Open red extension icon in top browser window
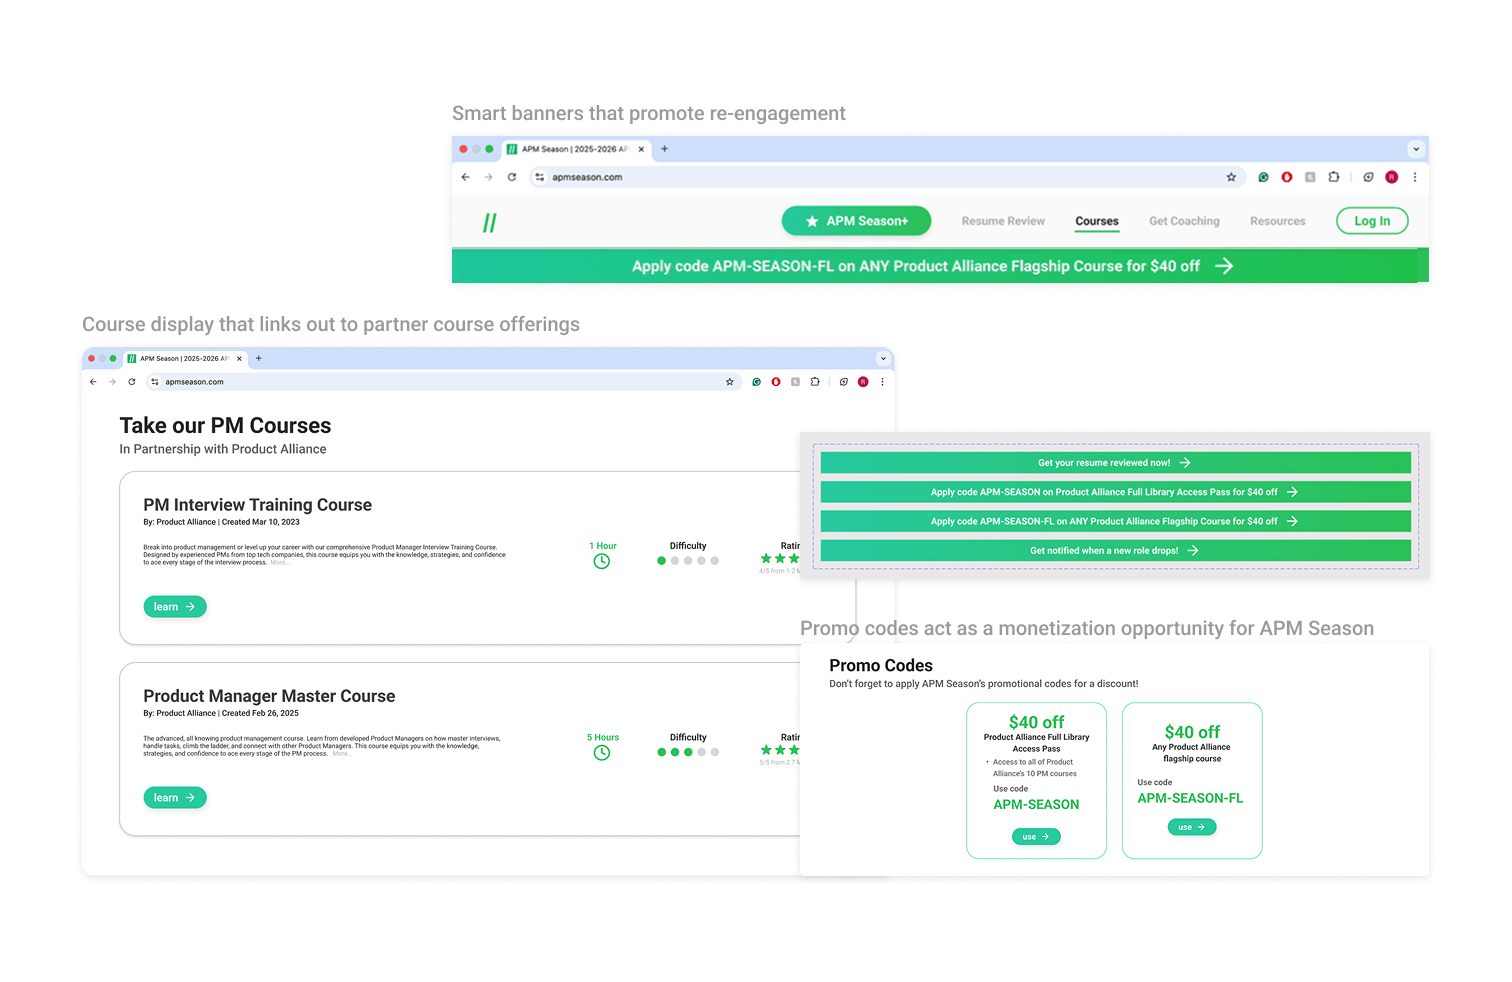Viewport: 1512px width, 982px height. (1287, 177)
